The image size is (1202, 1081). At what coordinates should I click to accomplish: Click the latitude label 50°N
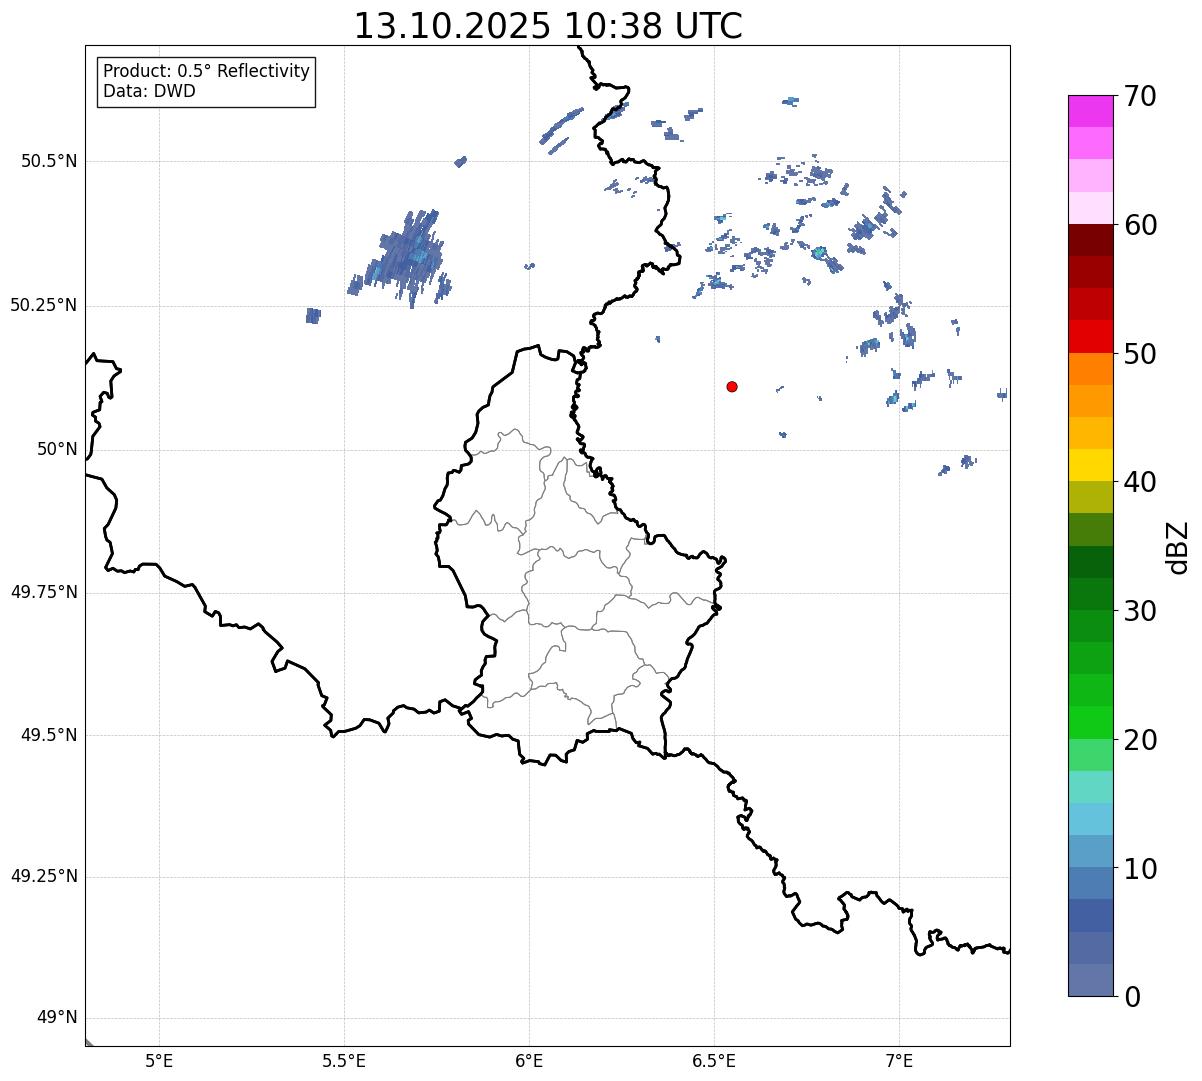57,449
